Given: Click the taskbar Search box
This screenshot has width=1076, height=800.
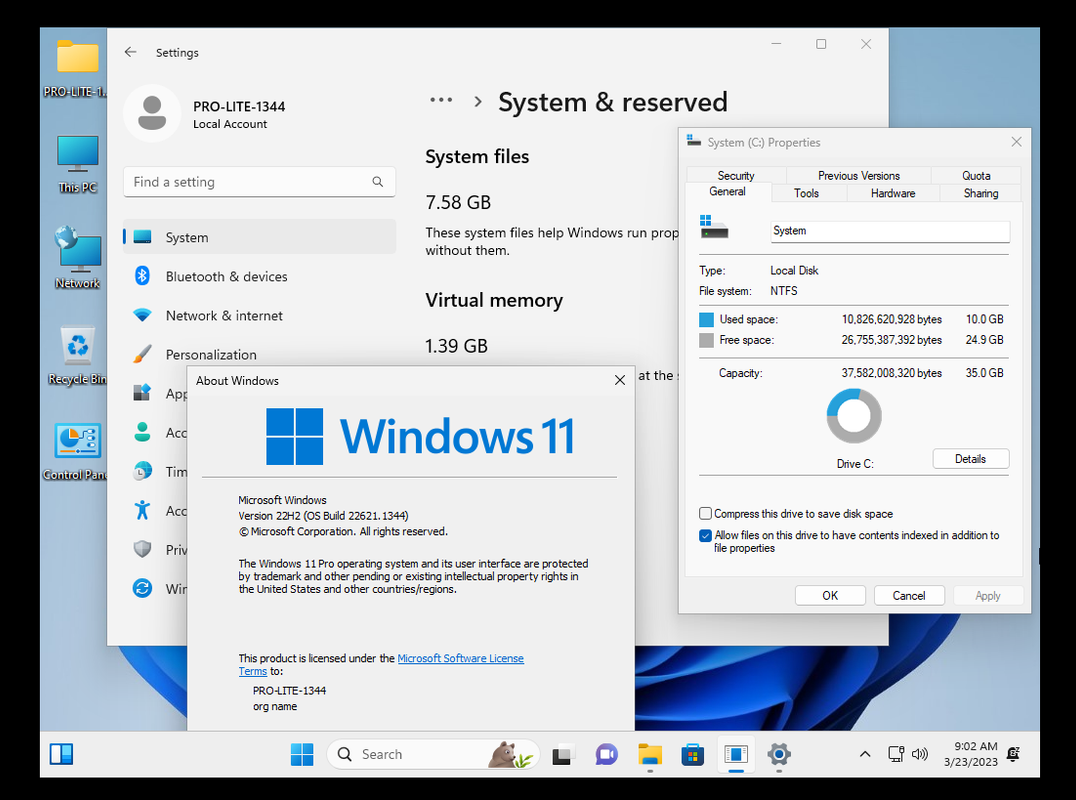Looking at the screenshot, I should [433, 754].
